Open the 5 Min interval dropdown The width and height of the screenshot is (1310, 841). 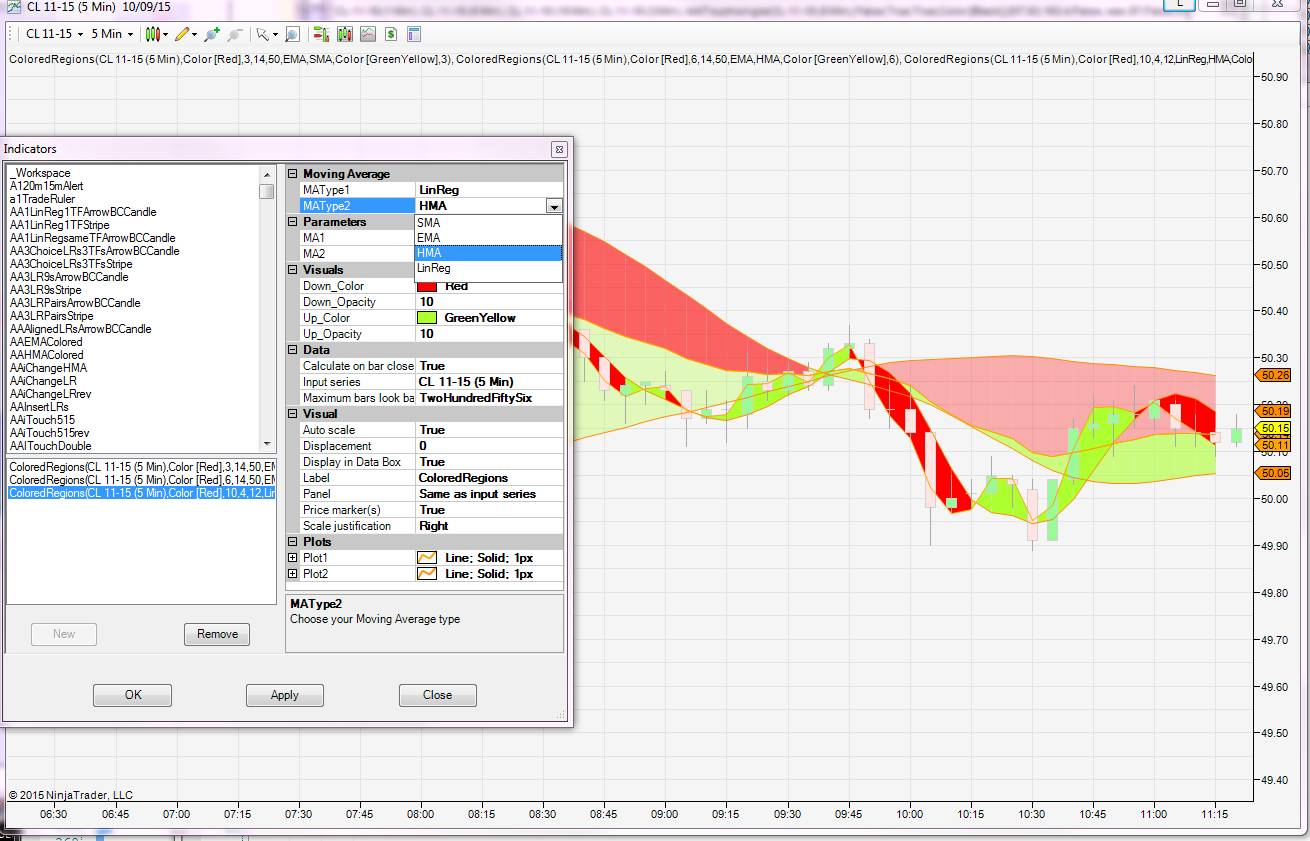[x=112, y=34]
